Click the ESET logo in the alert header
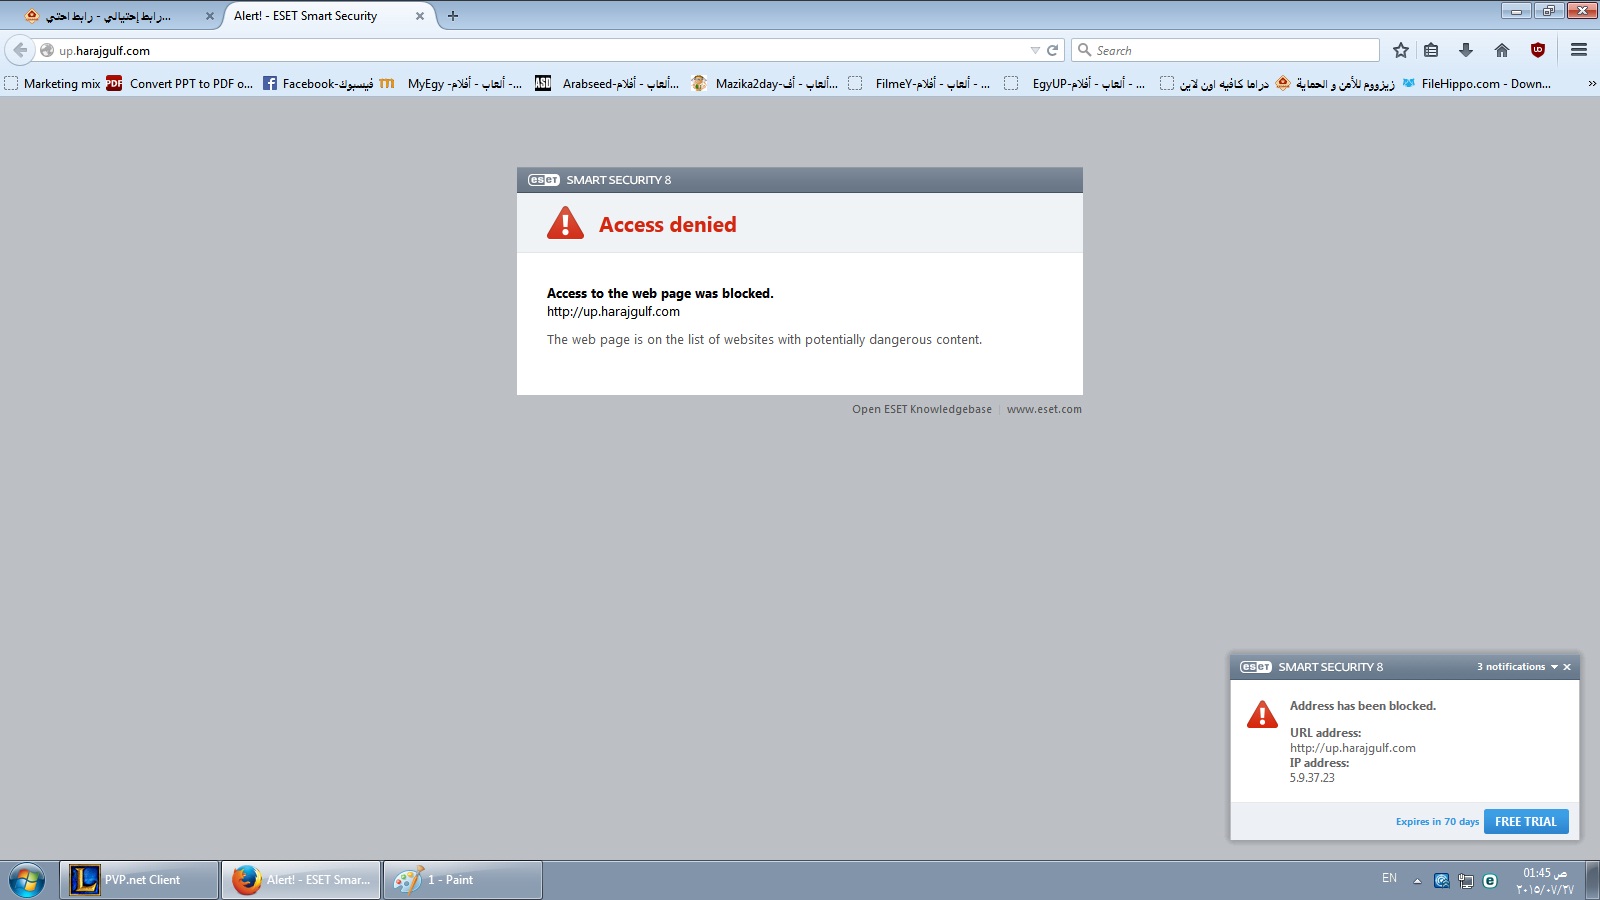Image resolution: width=1600 pixels, height=900 pixels. pos(544,180)
